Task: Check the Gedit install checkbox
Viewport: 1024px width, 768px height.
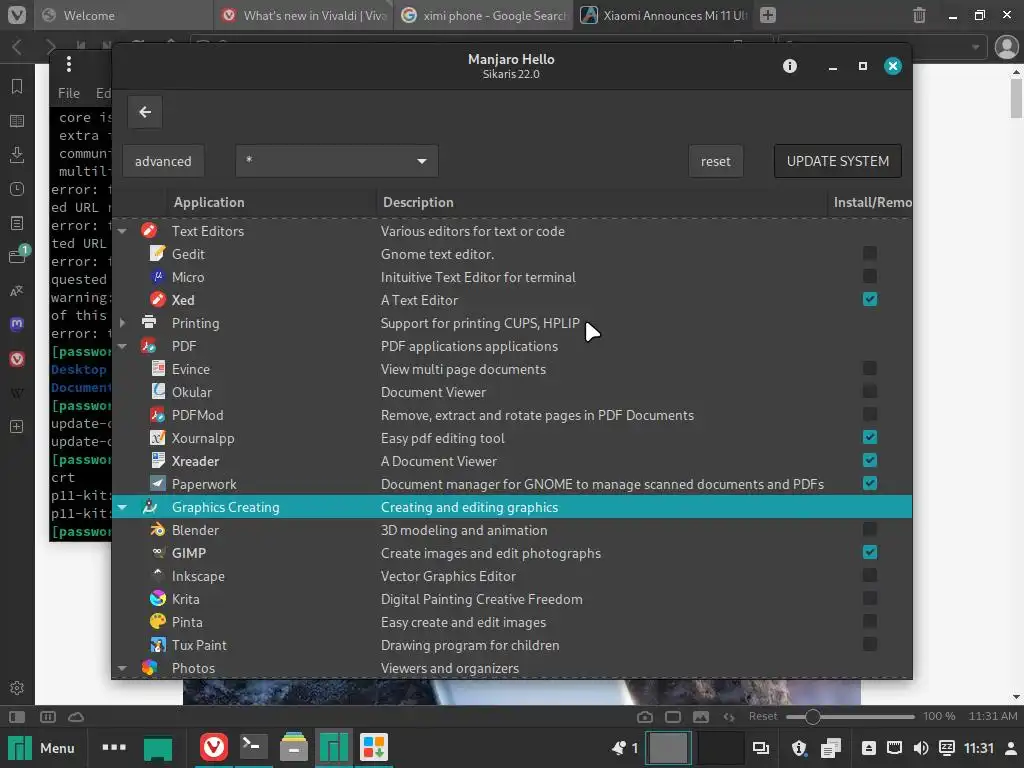Action: click(869, 253)
